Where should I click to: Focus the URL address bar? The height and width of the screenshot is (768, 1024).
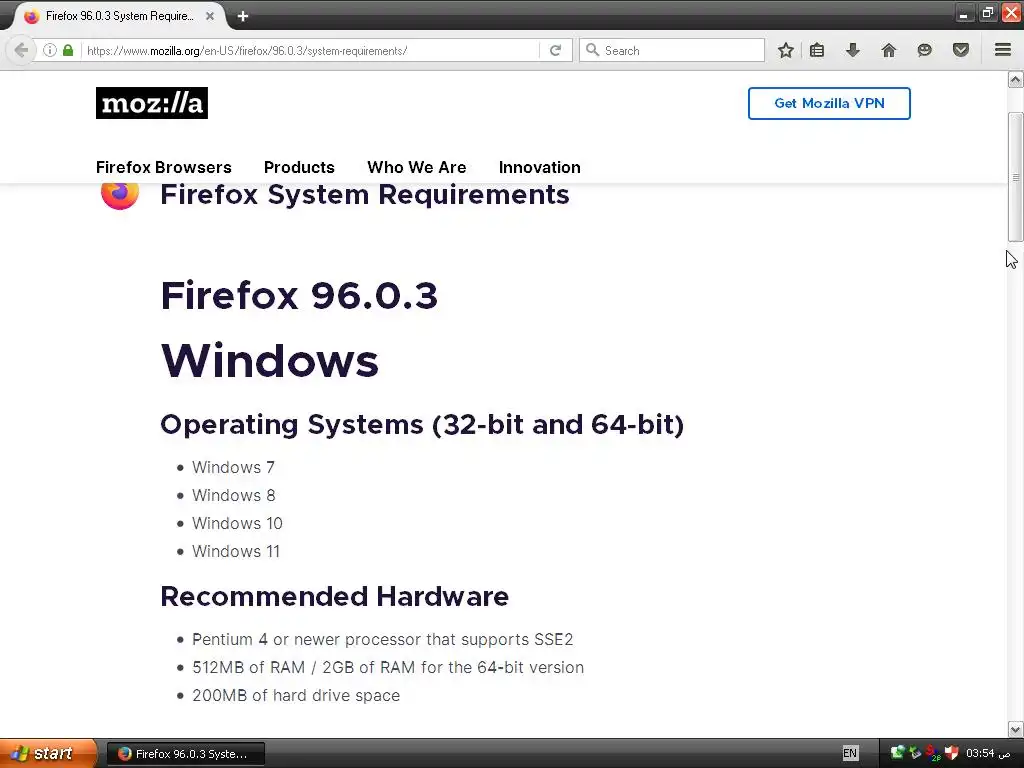[310, 50]
